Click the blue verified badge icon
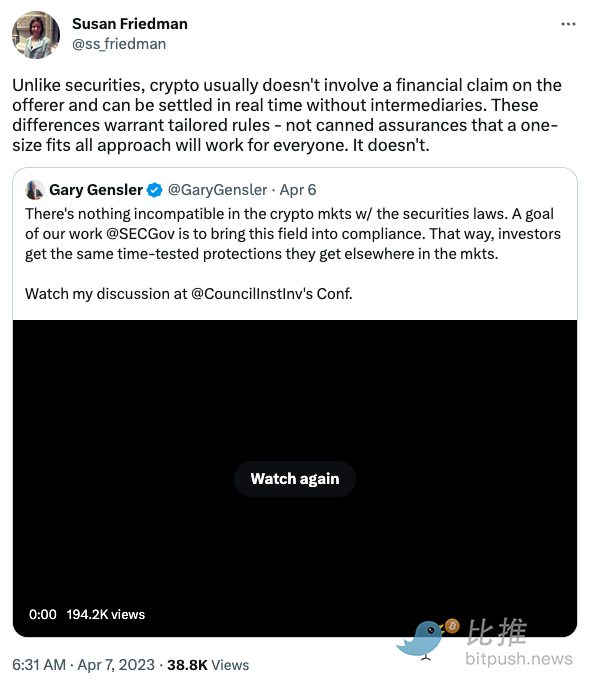 pyautogui.click(x=154, y=190)
